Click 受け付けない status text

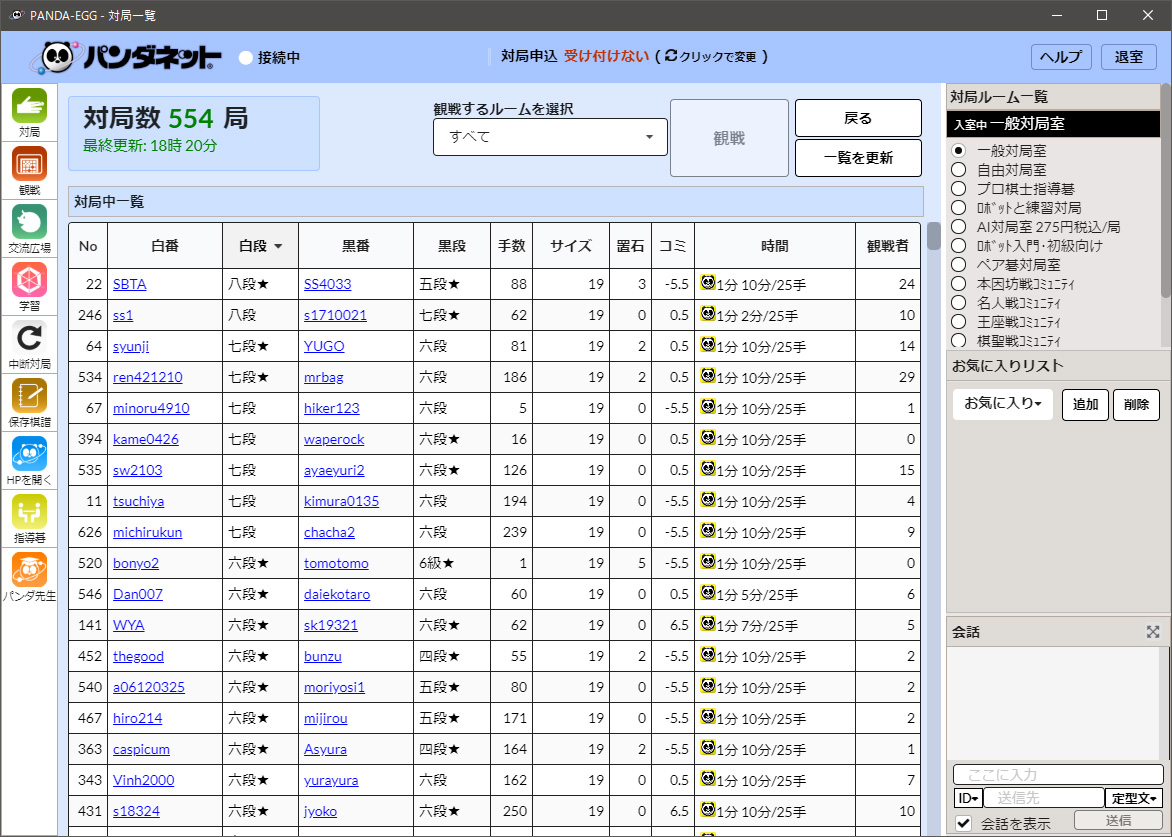point(606,56)
